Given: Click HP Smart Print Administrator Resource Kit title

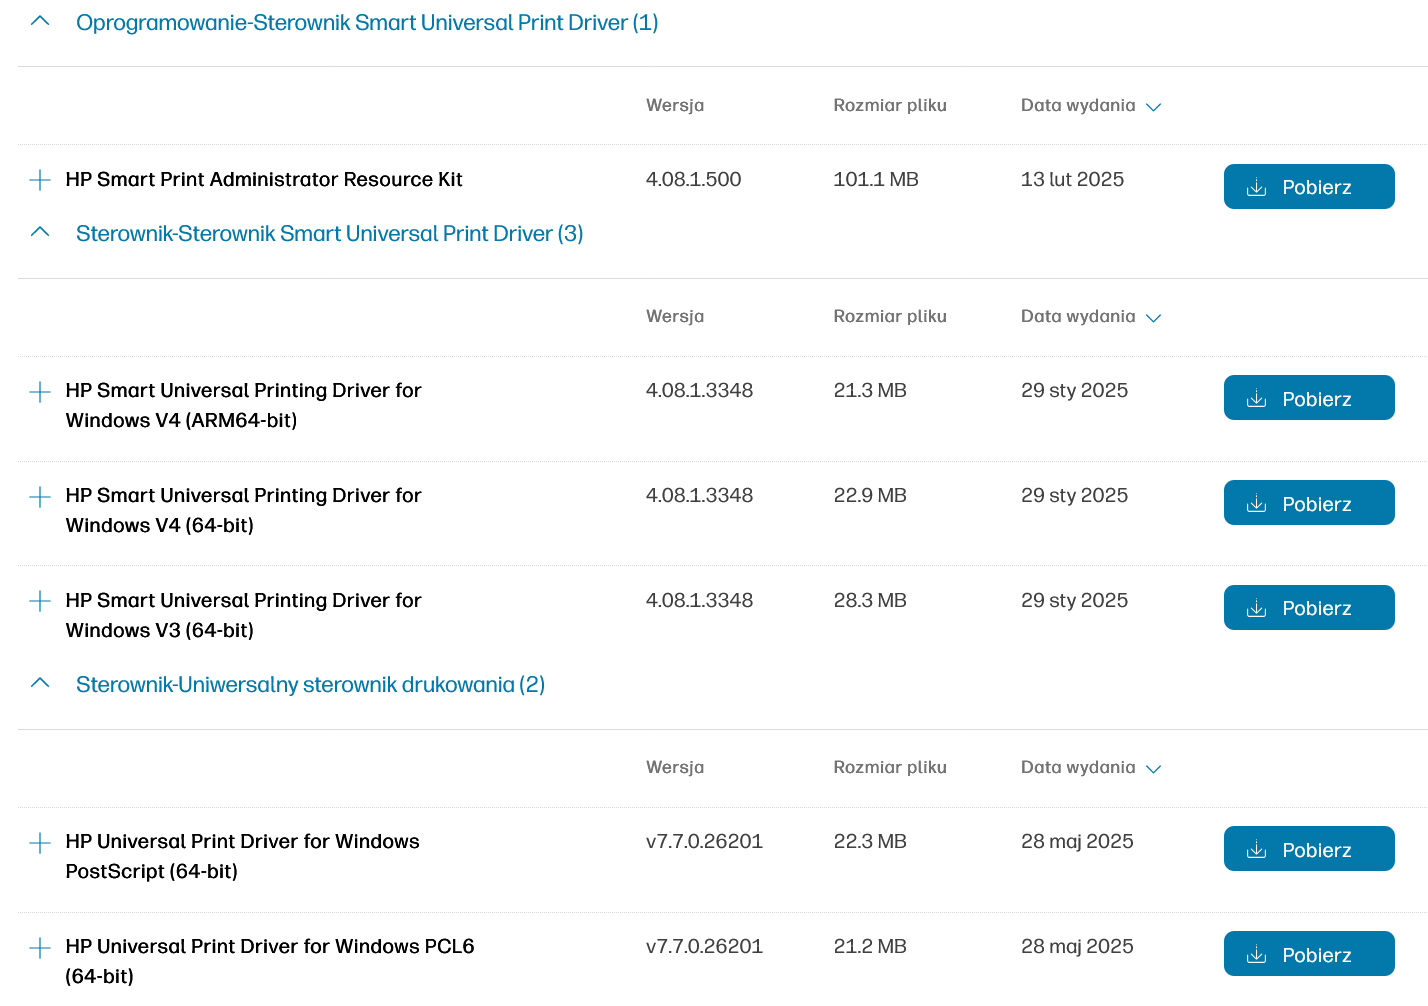Looking at the screenshot, I should click(x=264, y=180).
